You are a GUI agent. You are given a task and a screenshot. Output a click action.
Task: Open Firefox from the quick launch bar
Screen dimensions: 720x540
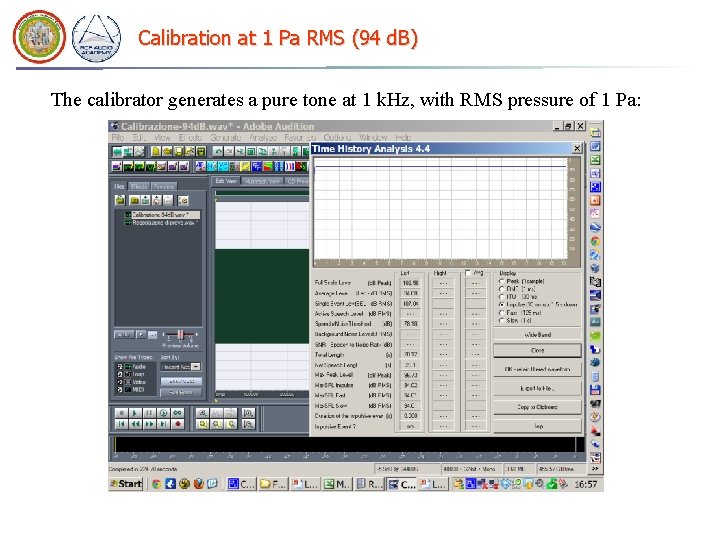[x=198, y=484]
